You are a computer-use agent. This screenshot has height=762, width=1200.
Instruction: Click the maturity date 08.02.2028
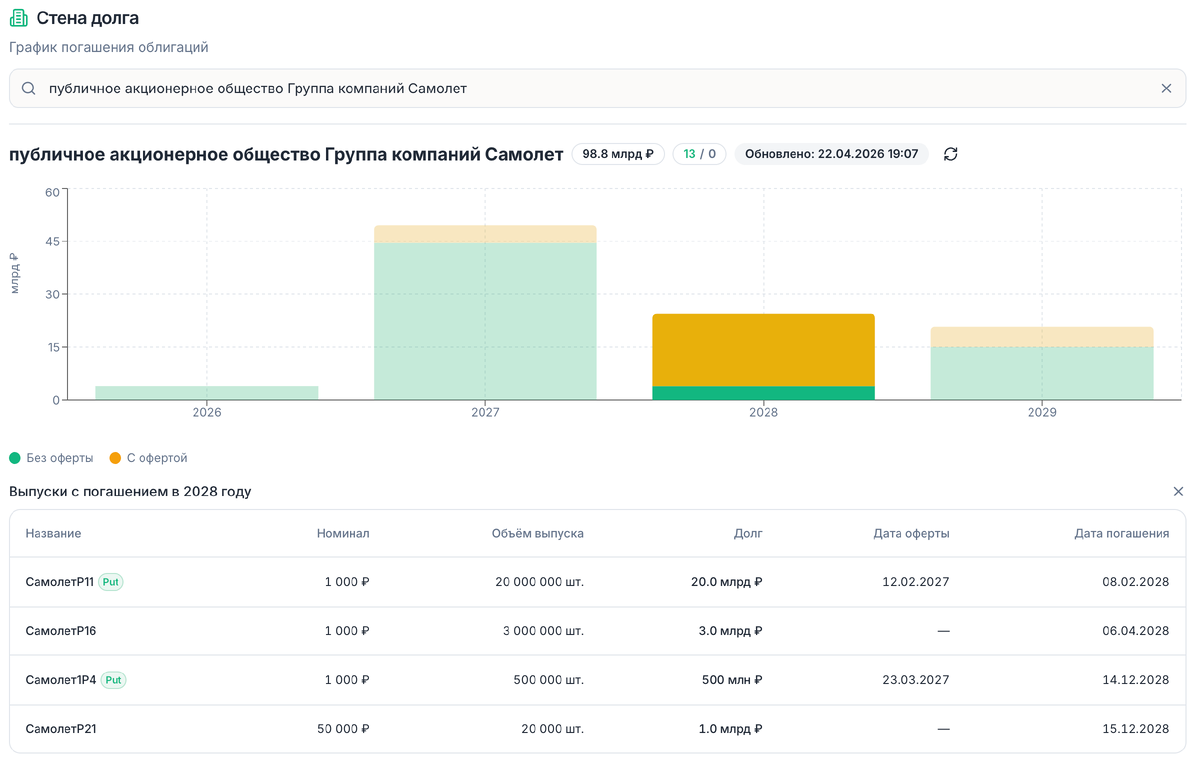pos(1136,582)
